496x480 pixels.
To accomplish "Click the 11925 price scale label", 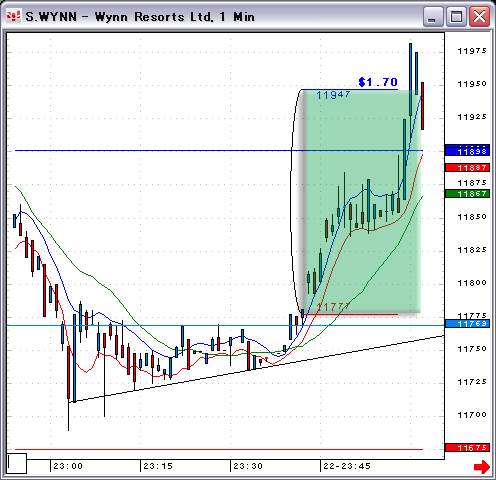I will coord(472,117).
